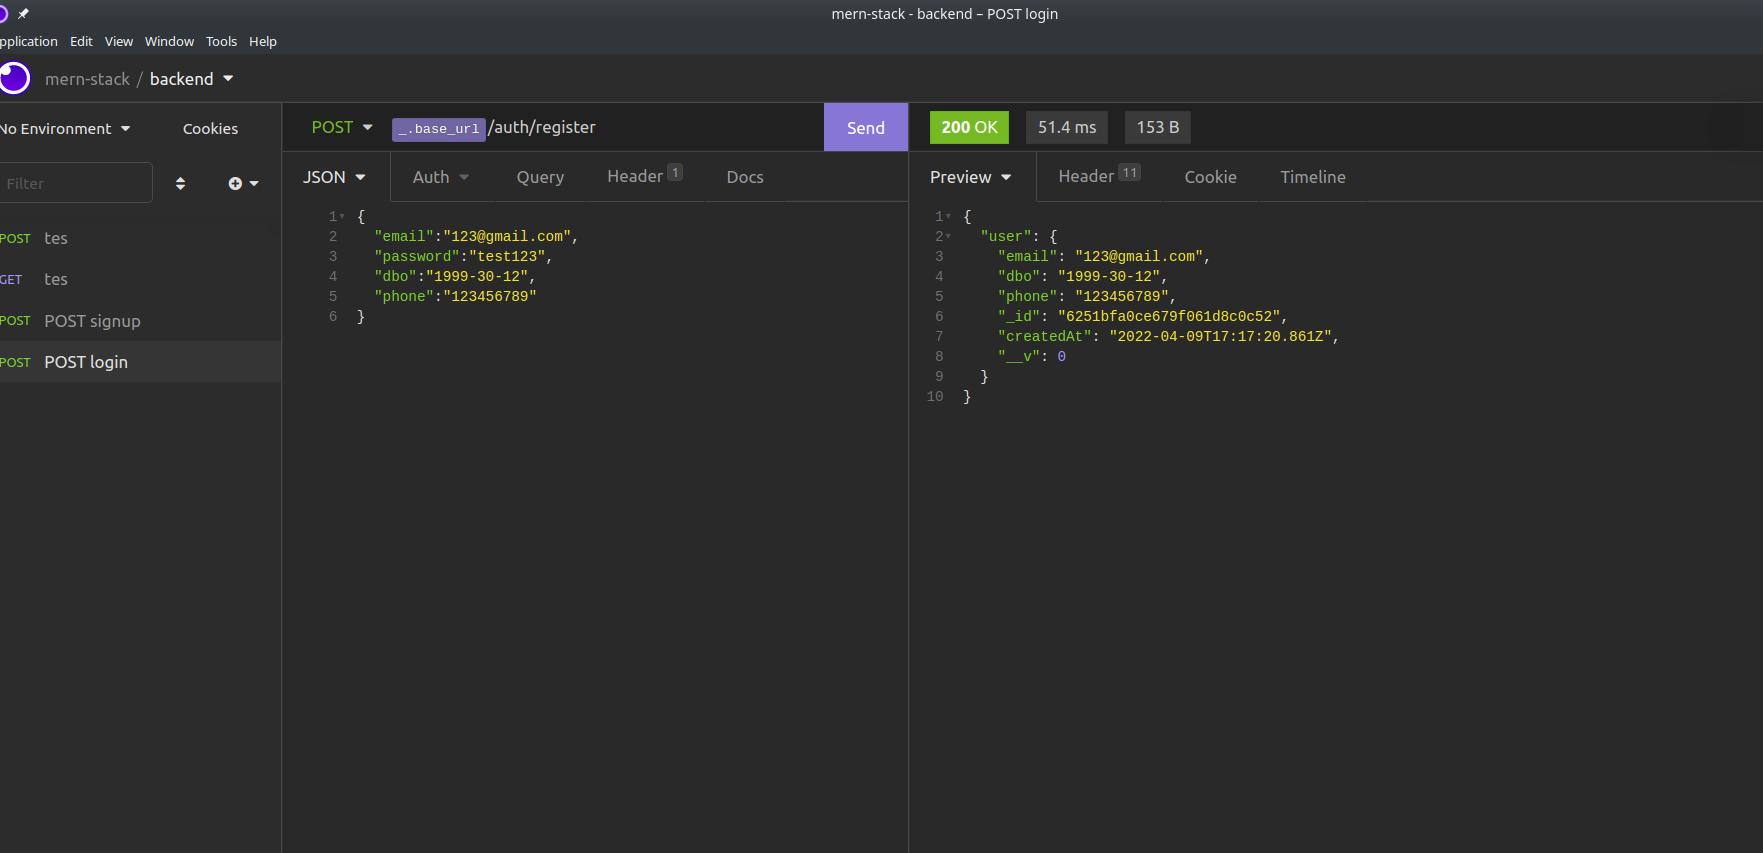Screen dimensions: 1763x853
Task: Open the Help menu
Action: 263,41
